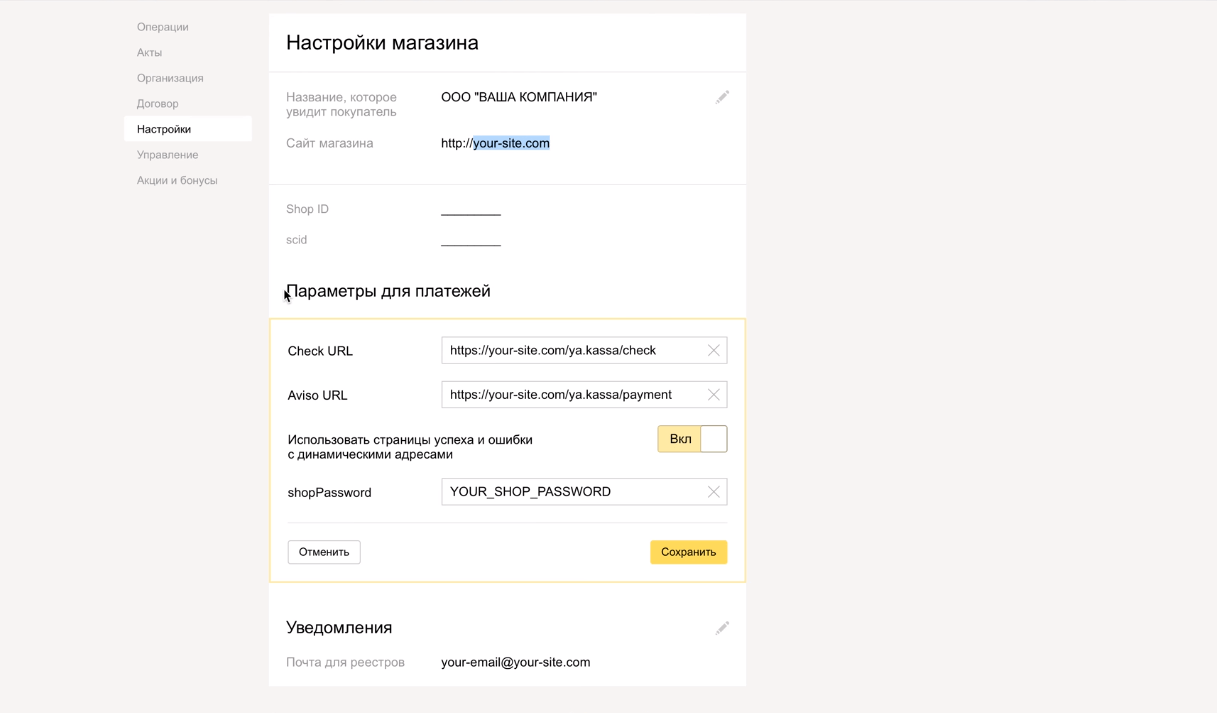Click the pencil icon beside the company name
Viewport: 1217px width, 713px height.
[722, 97]
